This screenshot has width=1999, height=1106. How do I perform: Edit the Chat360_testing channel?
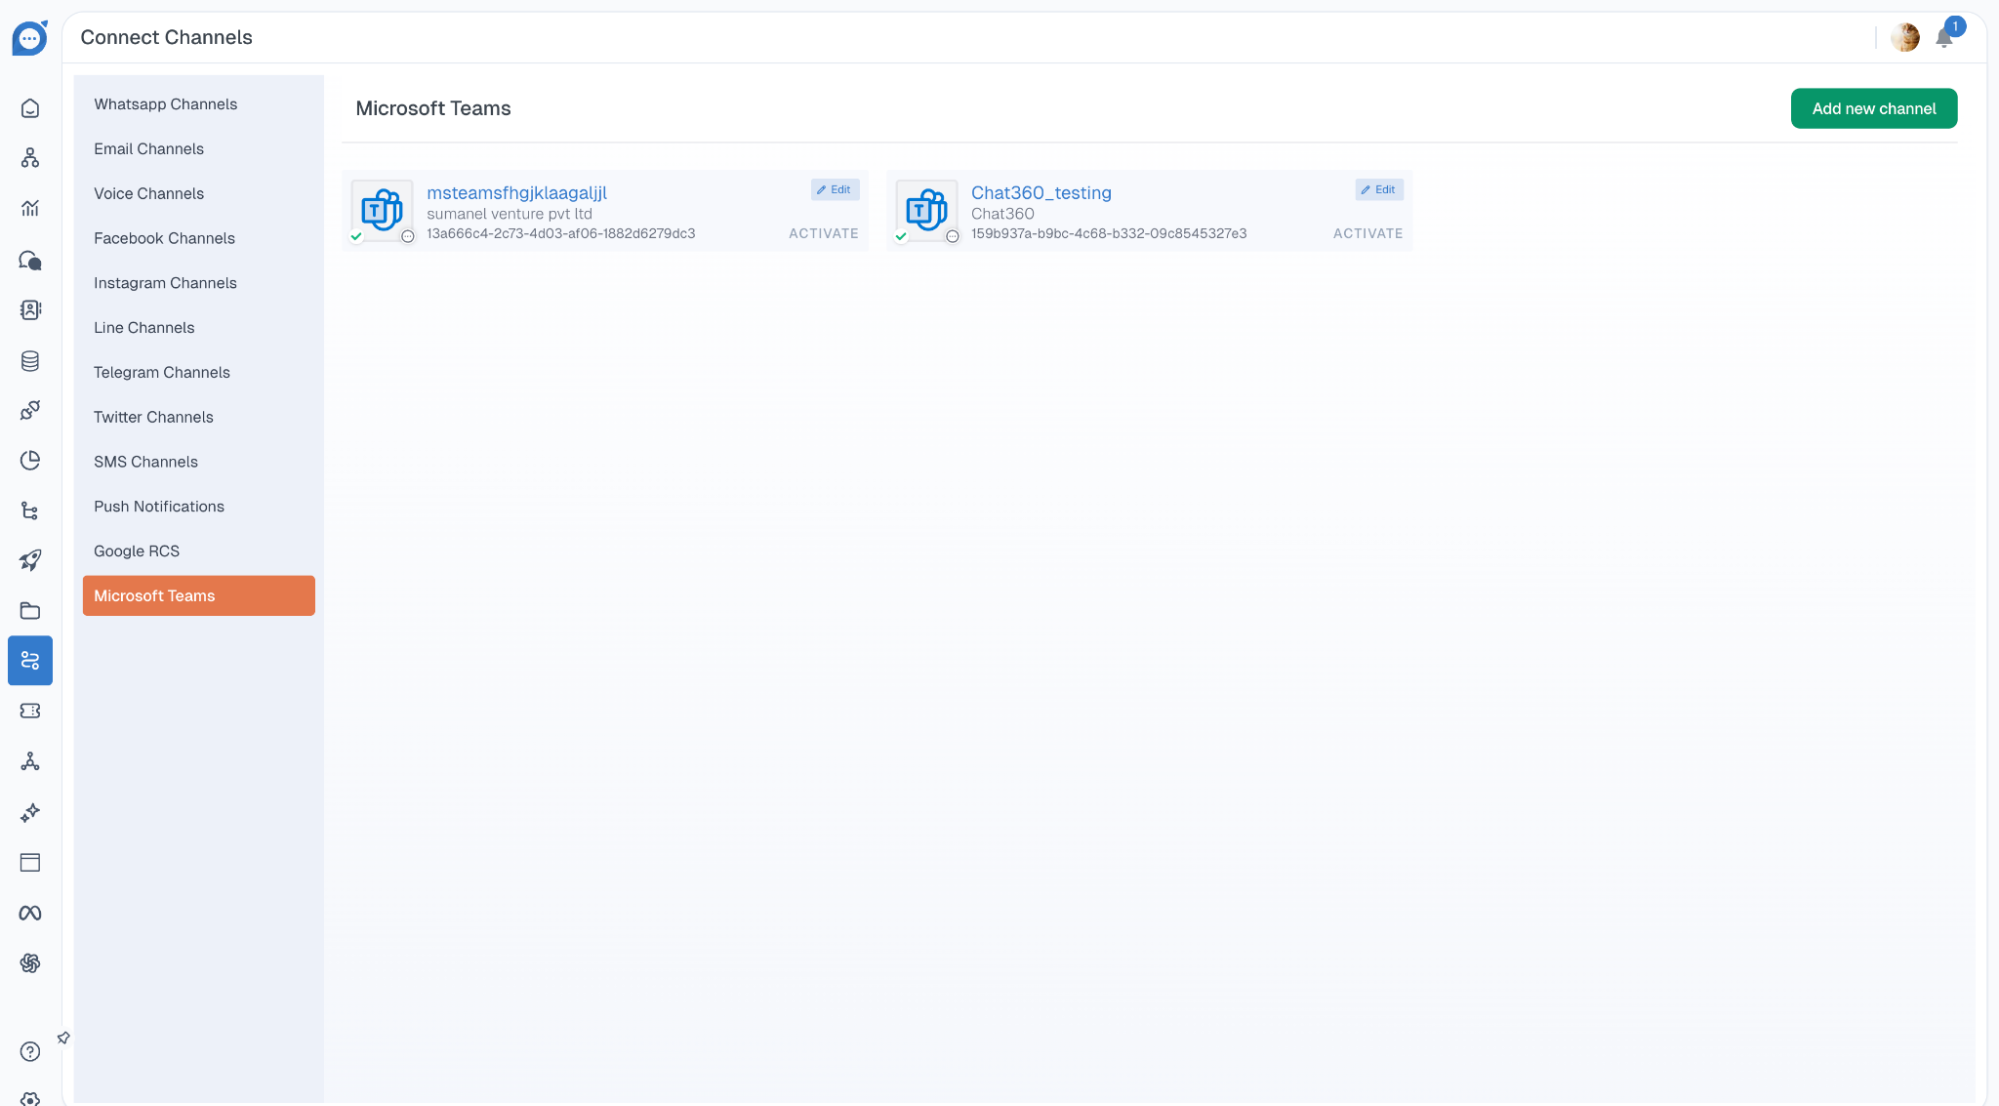tap(1378, 189)
